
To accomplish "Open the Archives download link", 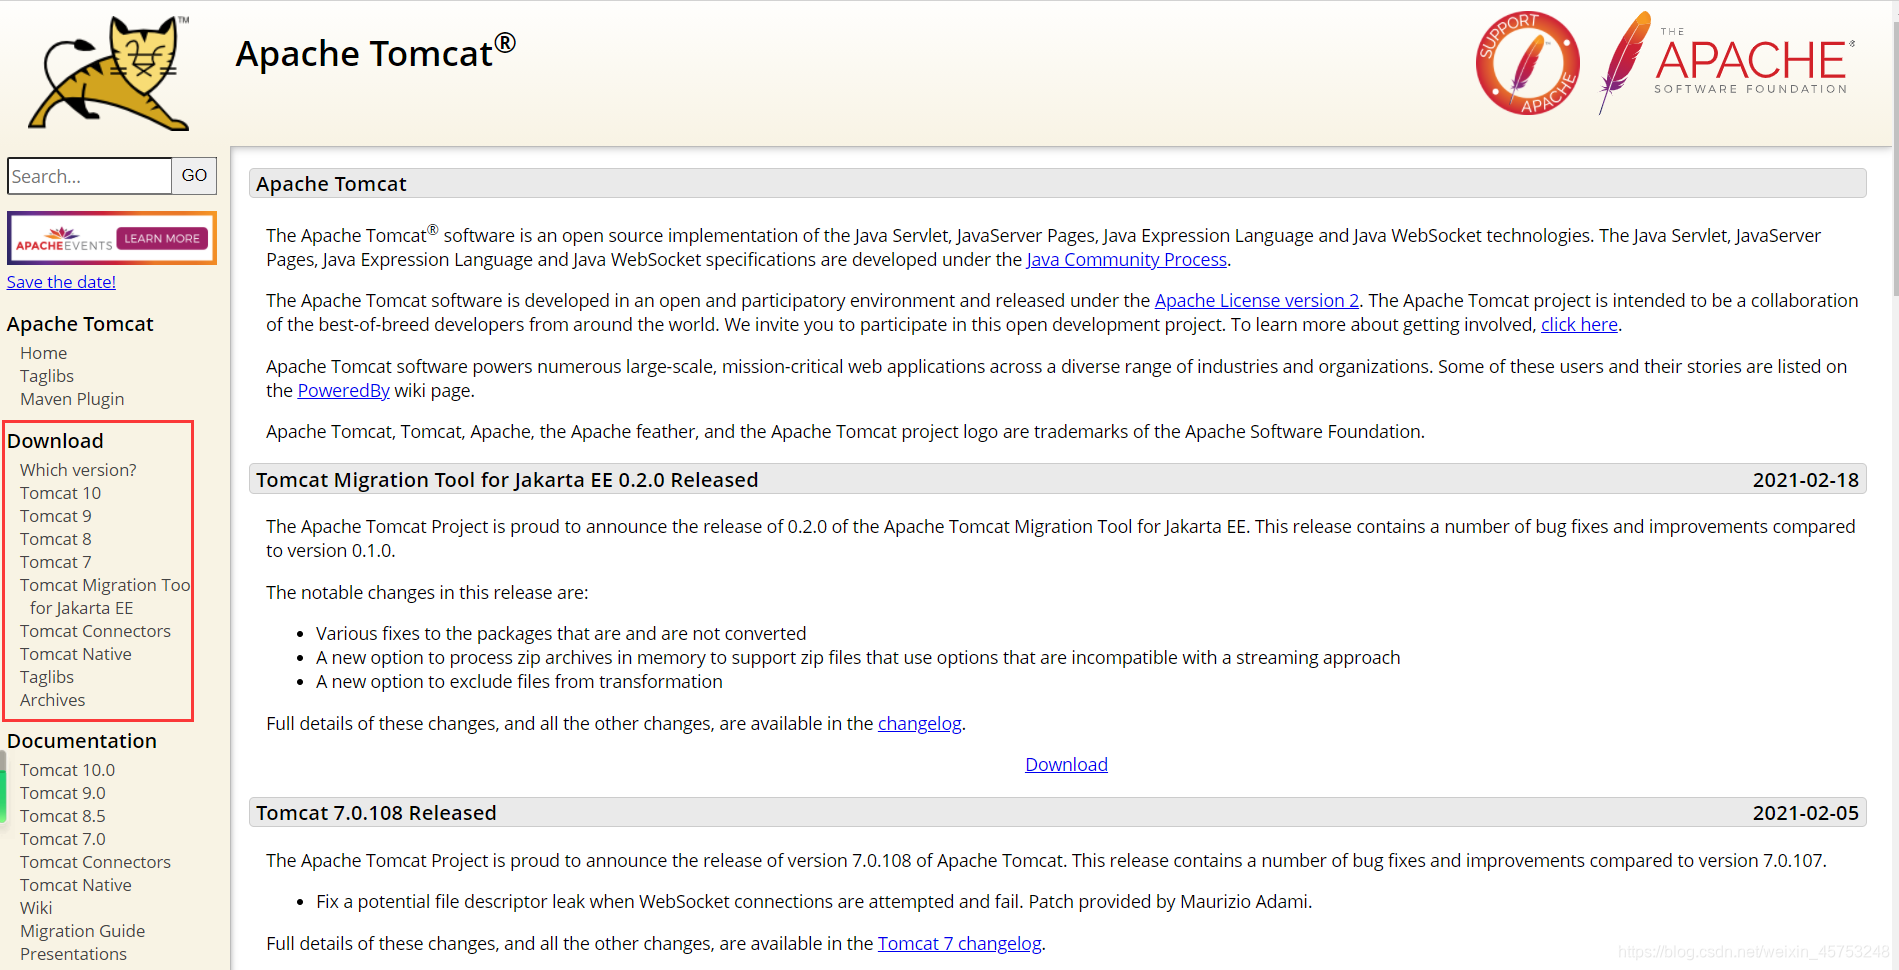I will pyautogui.click(x=53, y=700).
